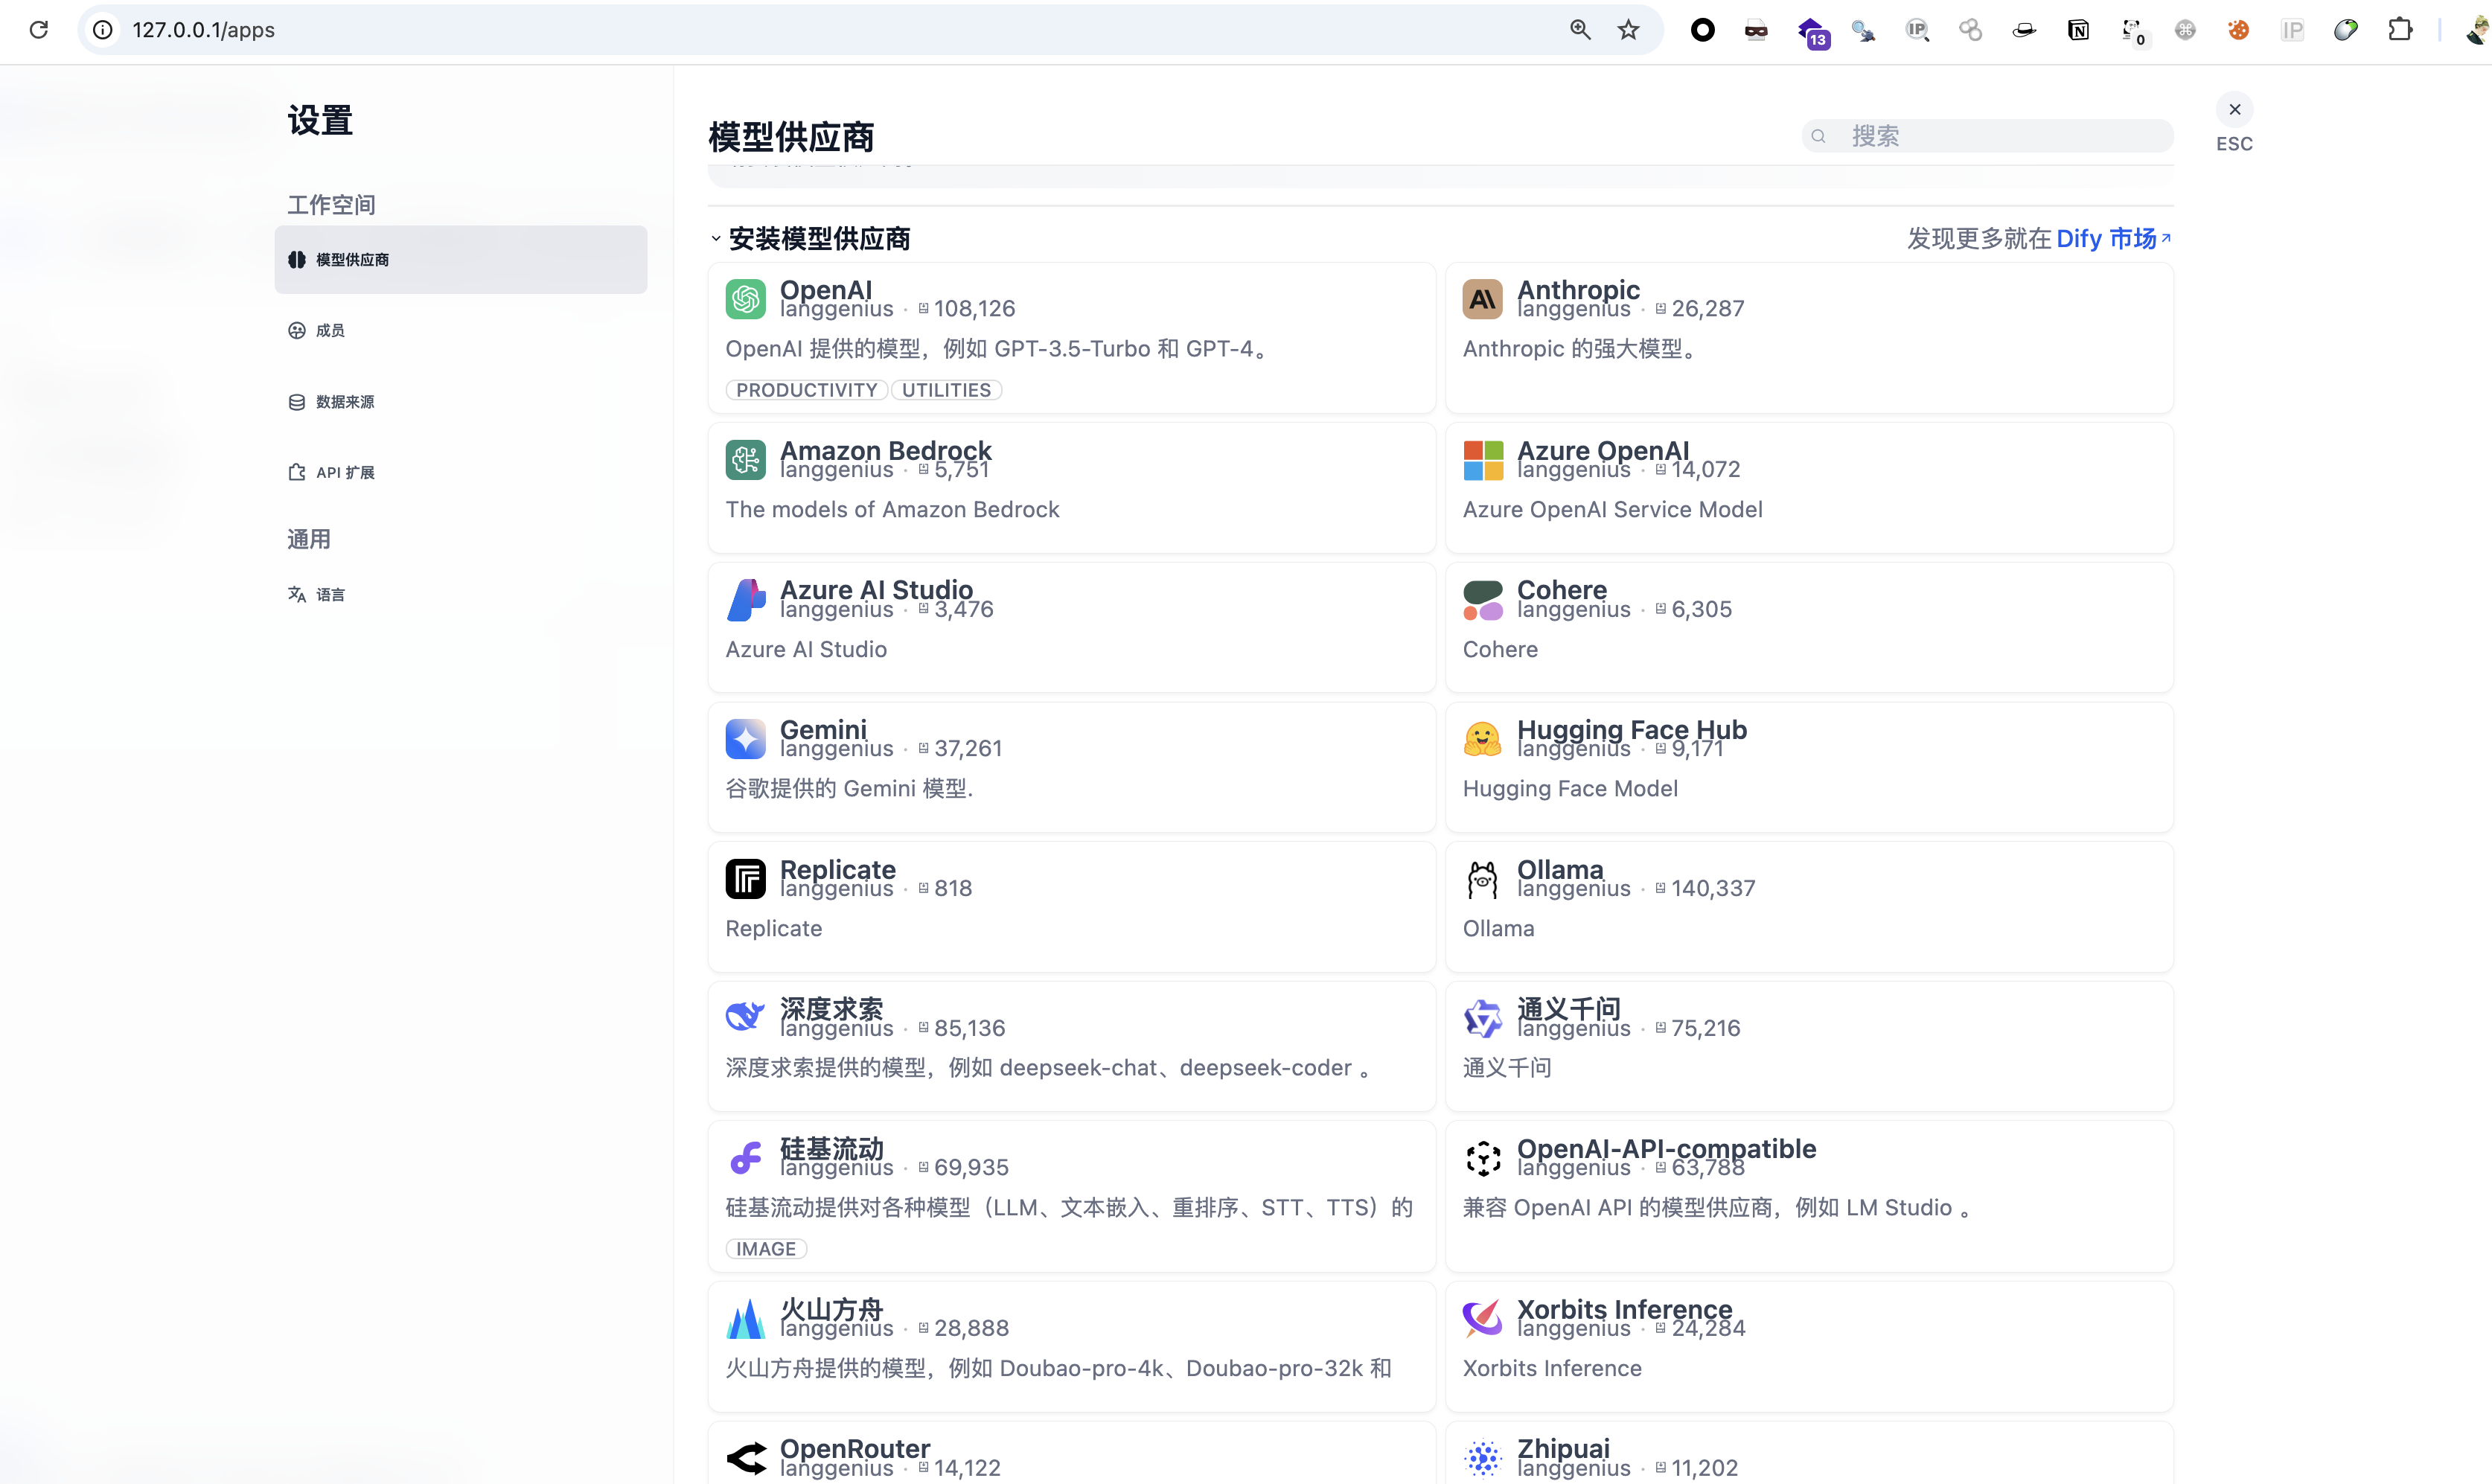Click the OpenAI provider logo icon
The width and height of the screenshot is (2492, 1484).
(x=745, y=299)
